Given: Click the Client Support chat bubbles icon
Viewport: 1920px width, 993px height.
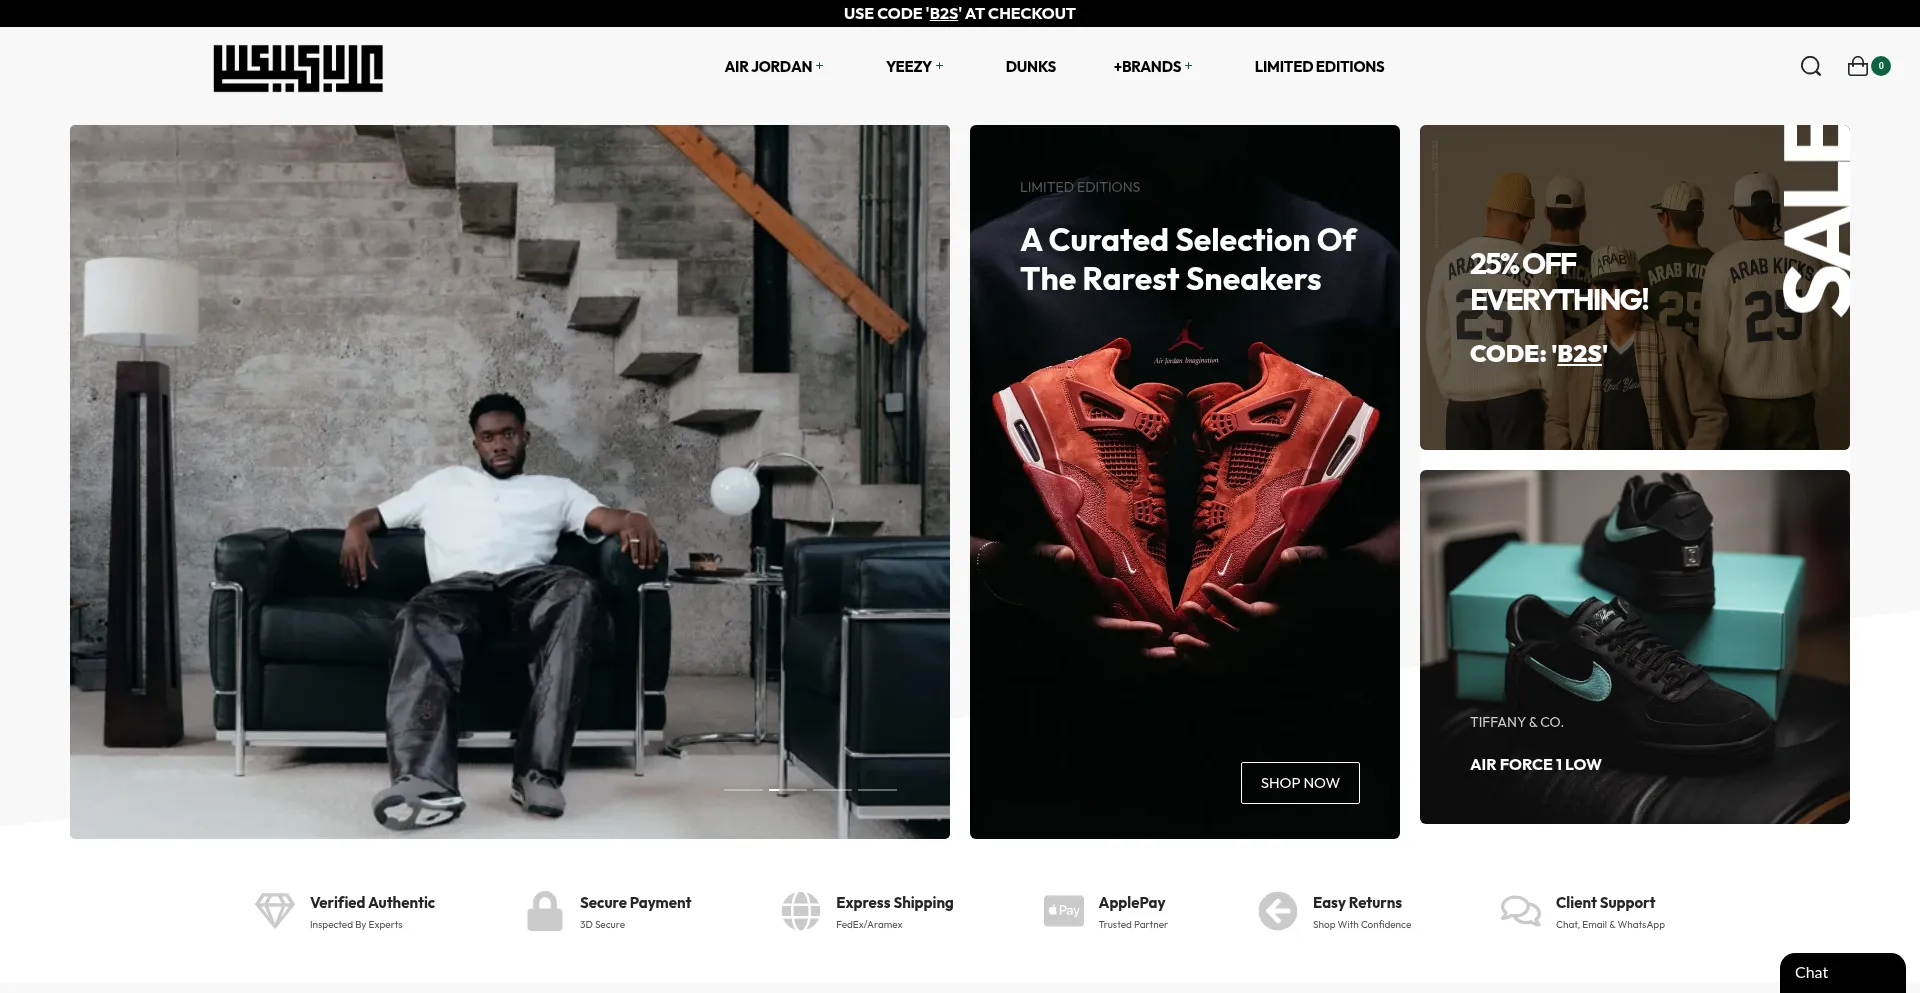Looking at the screenshot, I should click(x=1520, y=911).
